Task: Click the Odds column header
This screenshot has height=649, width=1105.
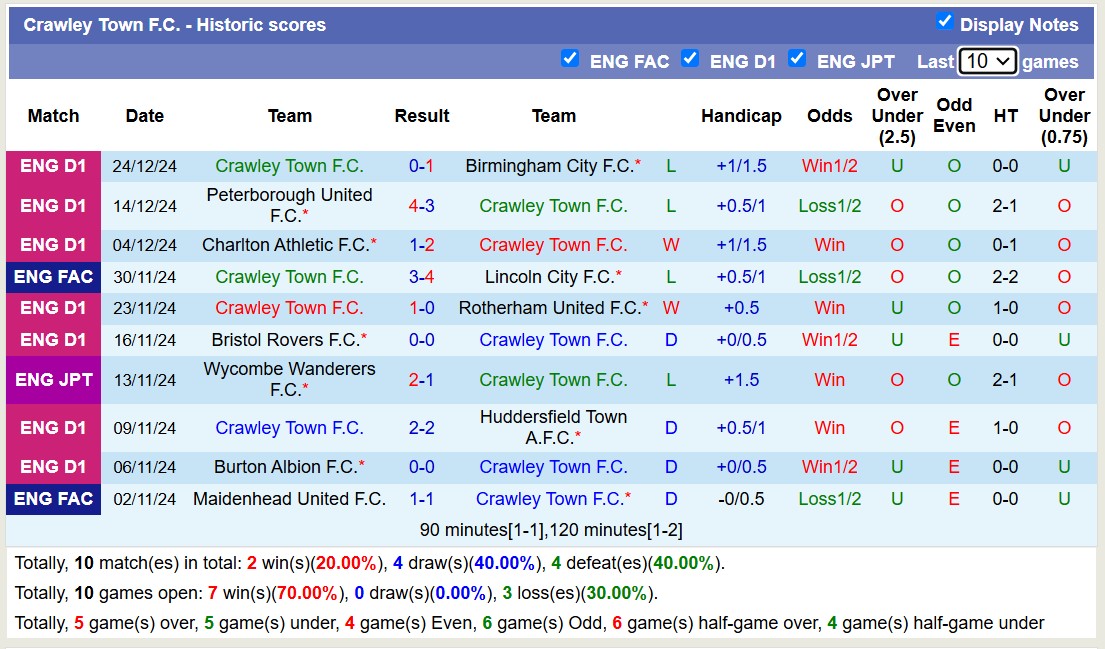Action: click(x=829, y=116)
